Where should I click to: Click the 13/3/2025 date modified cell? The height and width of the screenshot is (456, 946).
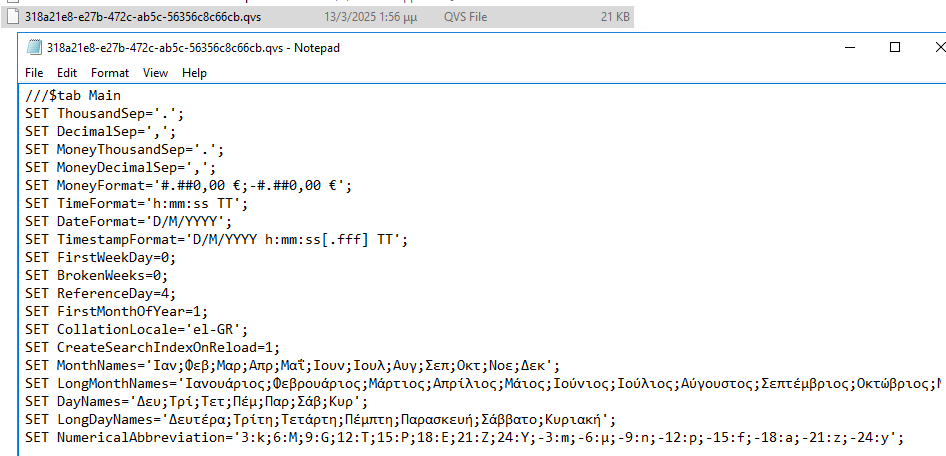(x=370, y=17)
